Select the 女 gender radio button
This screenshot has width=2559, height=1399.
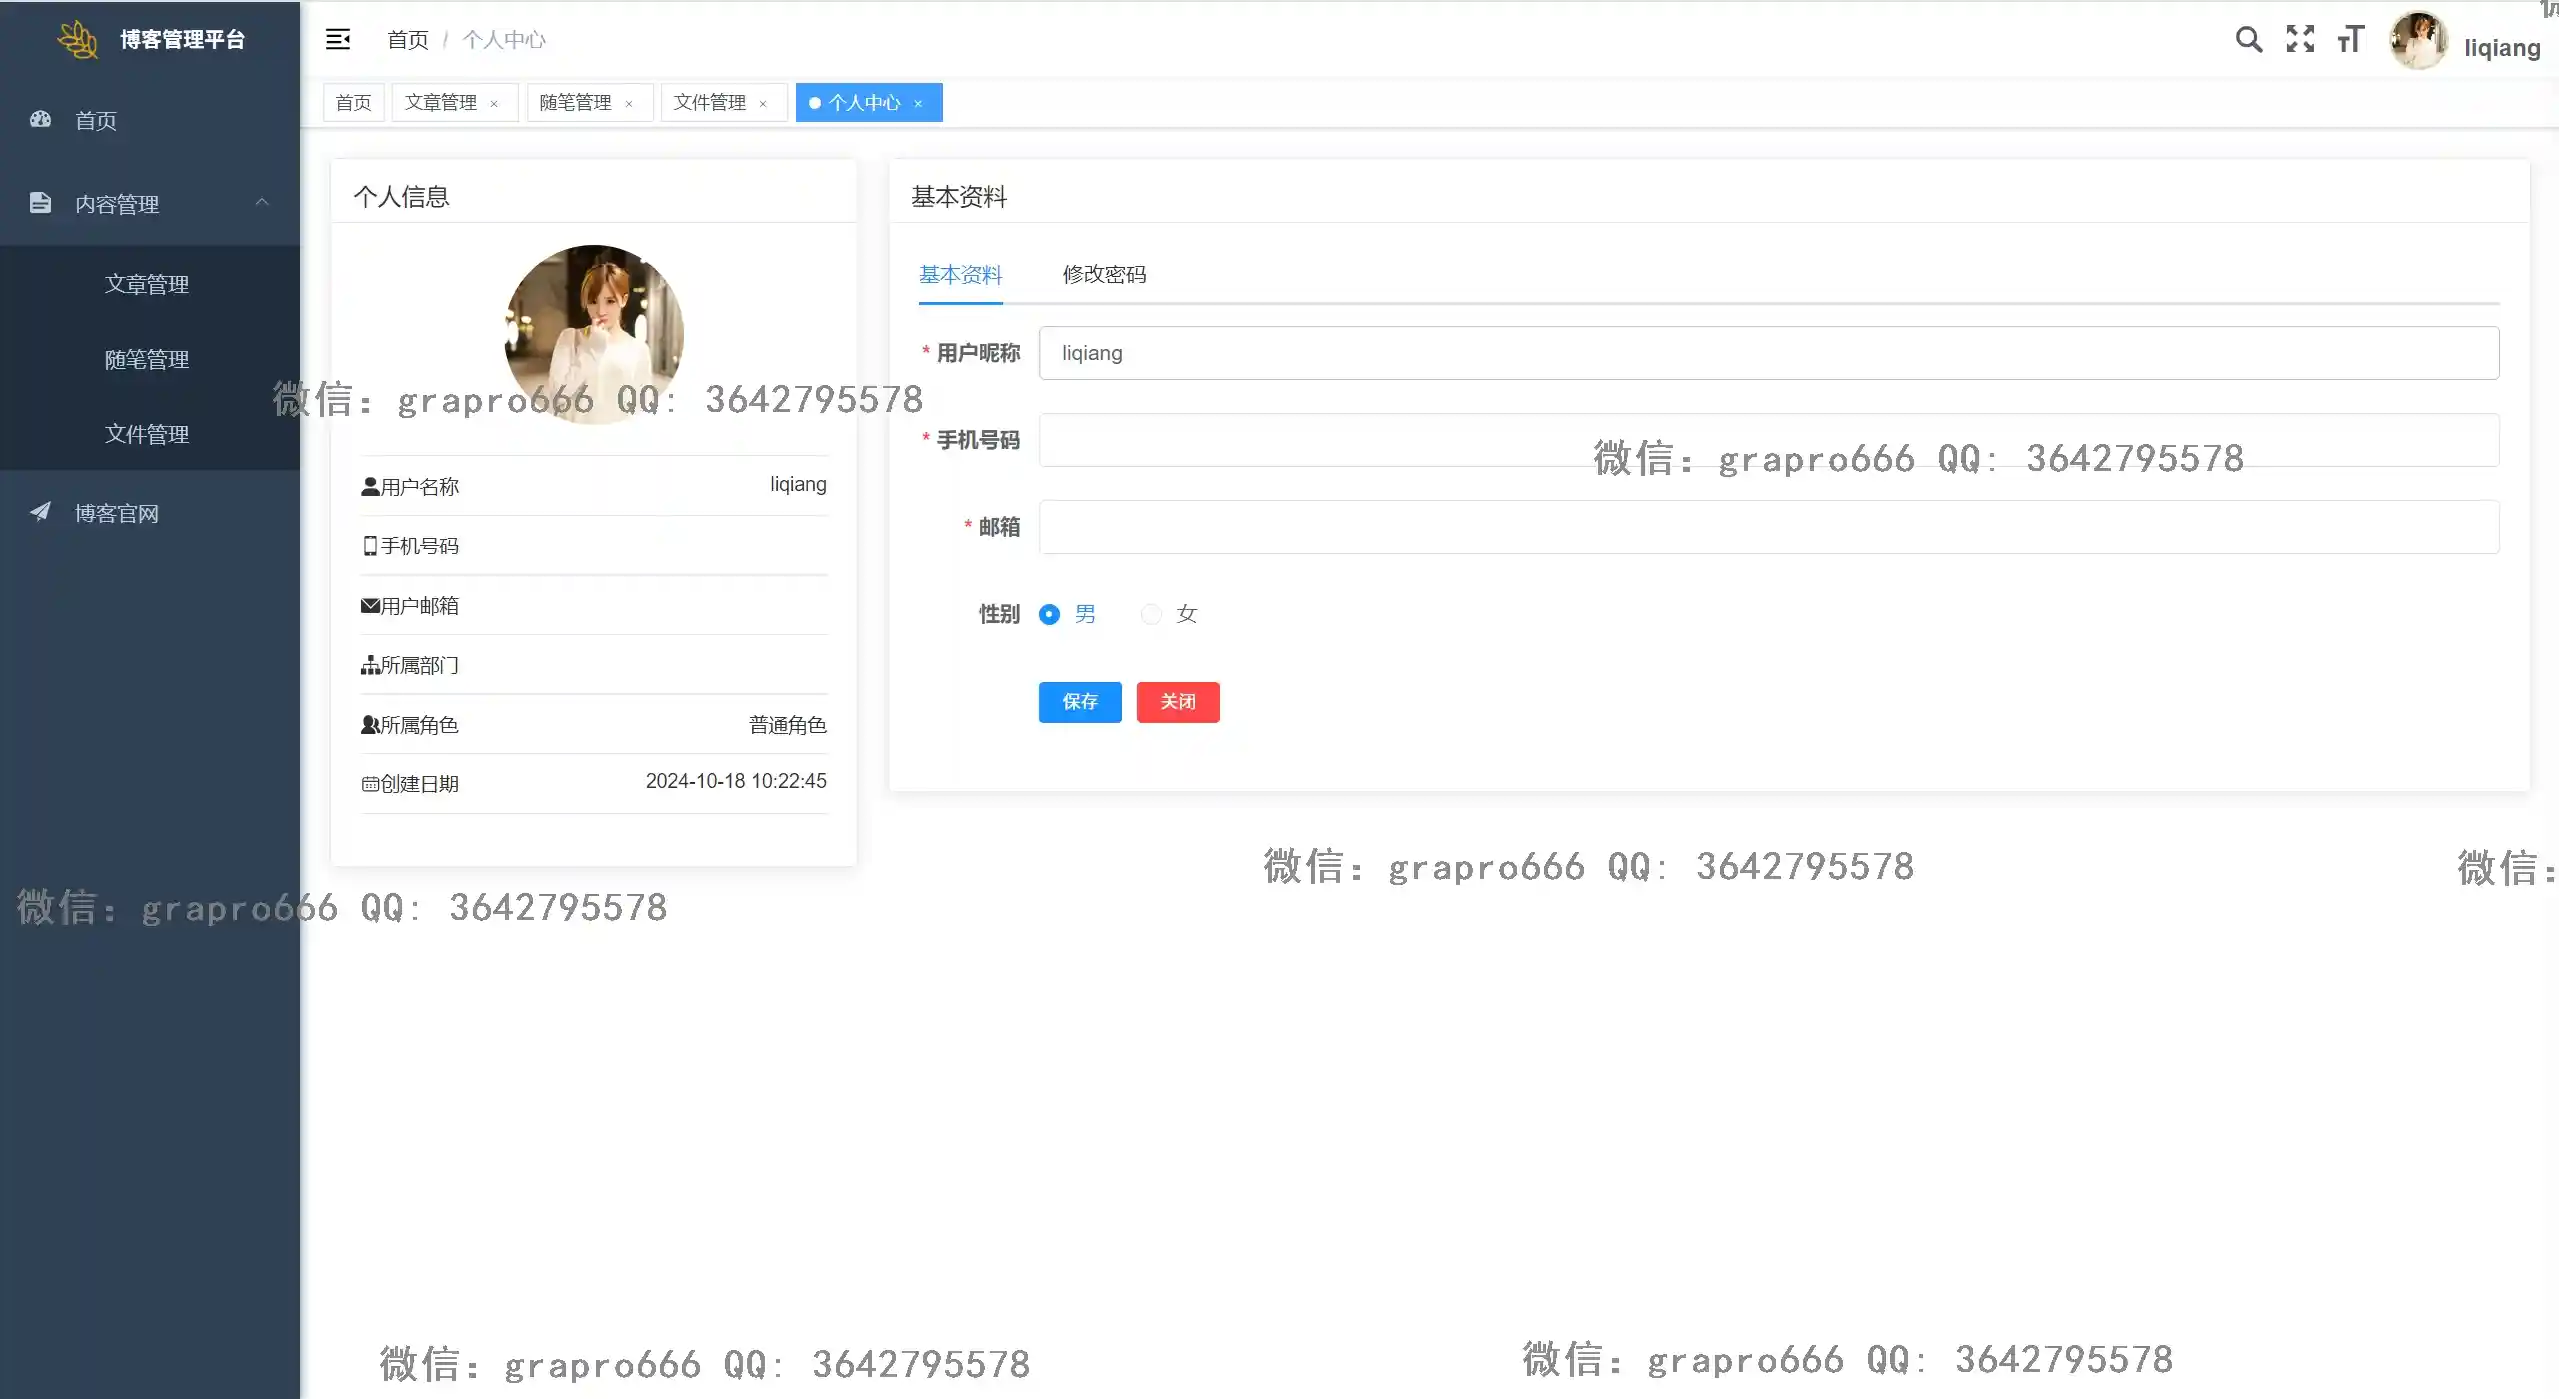[1151, 614]
